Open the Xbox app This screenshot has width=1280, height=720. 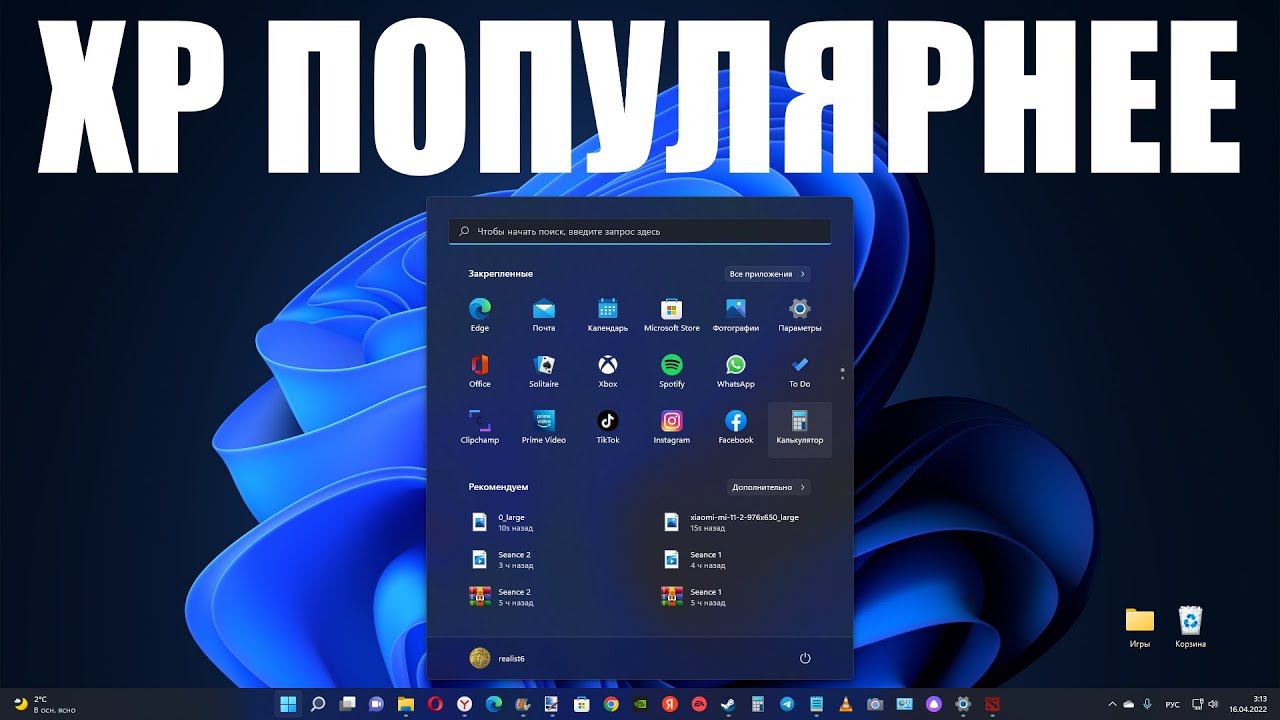point(608,370)
